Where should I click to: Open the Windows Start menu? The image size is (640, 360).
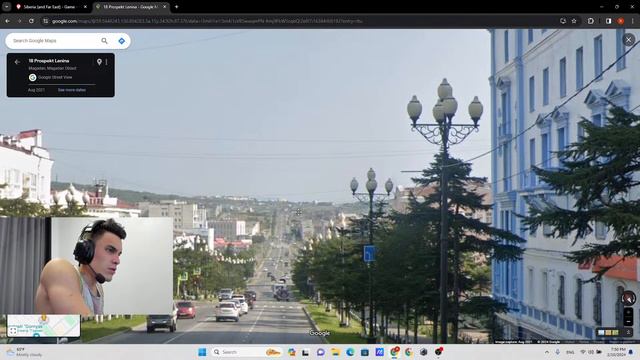point(202,352)
